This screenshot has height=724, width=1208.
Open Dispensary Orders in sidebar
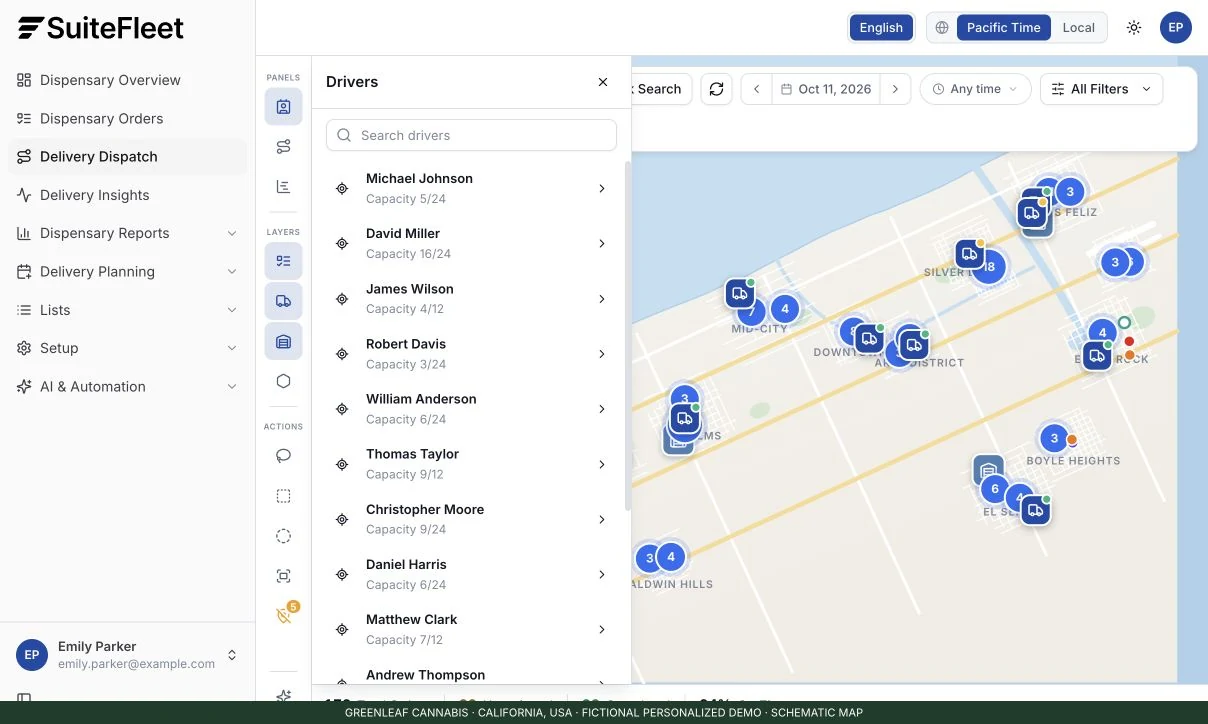[127, 118]
